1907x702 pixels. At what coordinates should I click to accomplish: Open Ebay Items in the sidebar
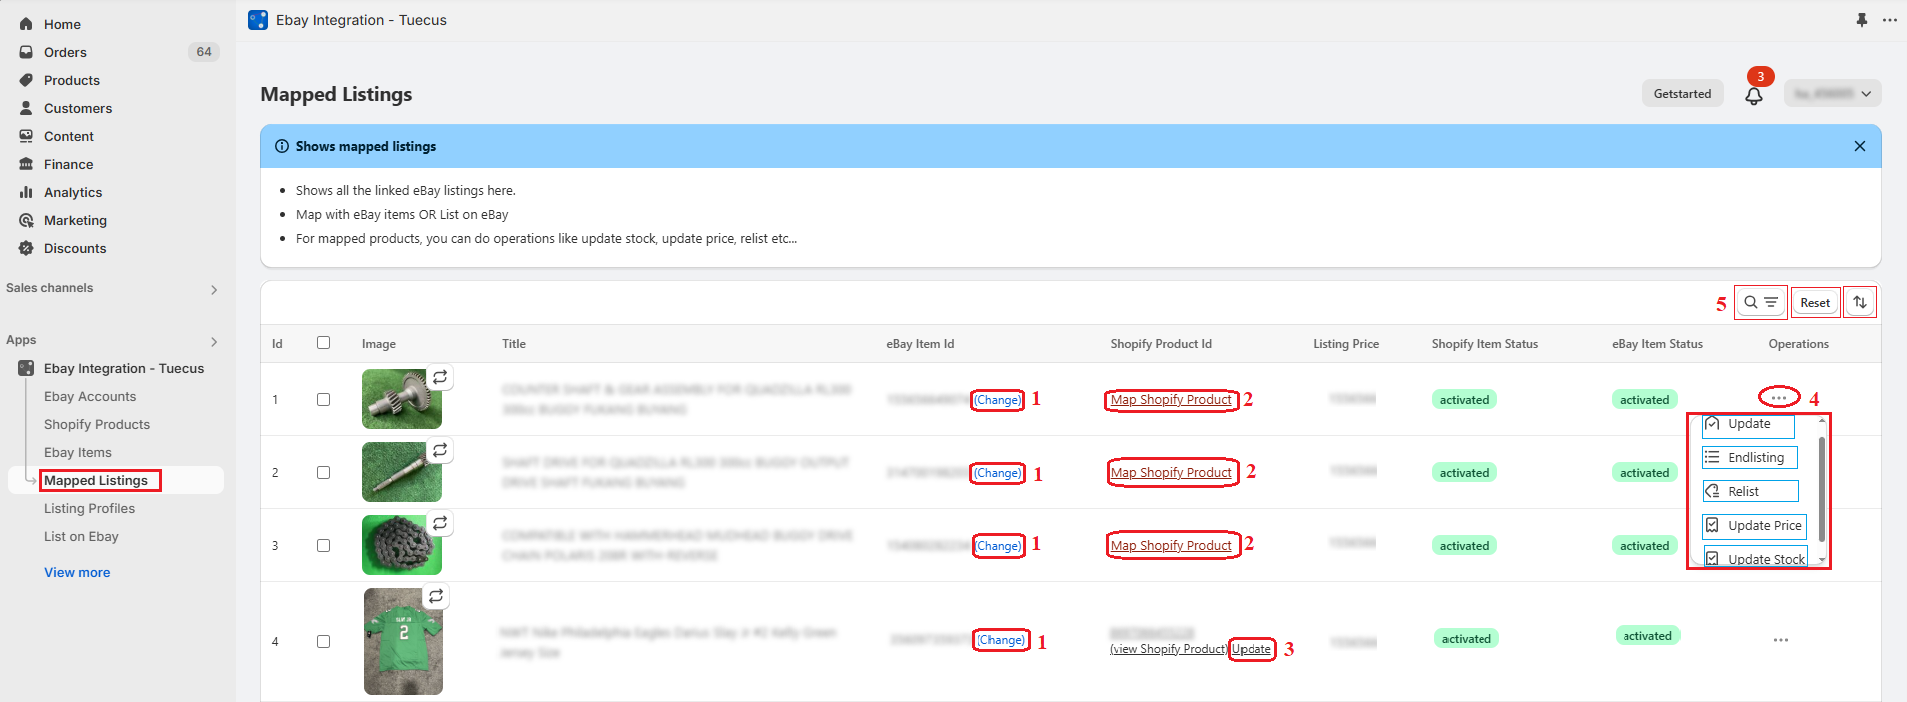click(x=78, y=452)
